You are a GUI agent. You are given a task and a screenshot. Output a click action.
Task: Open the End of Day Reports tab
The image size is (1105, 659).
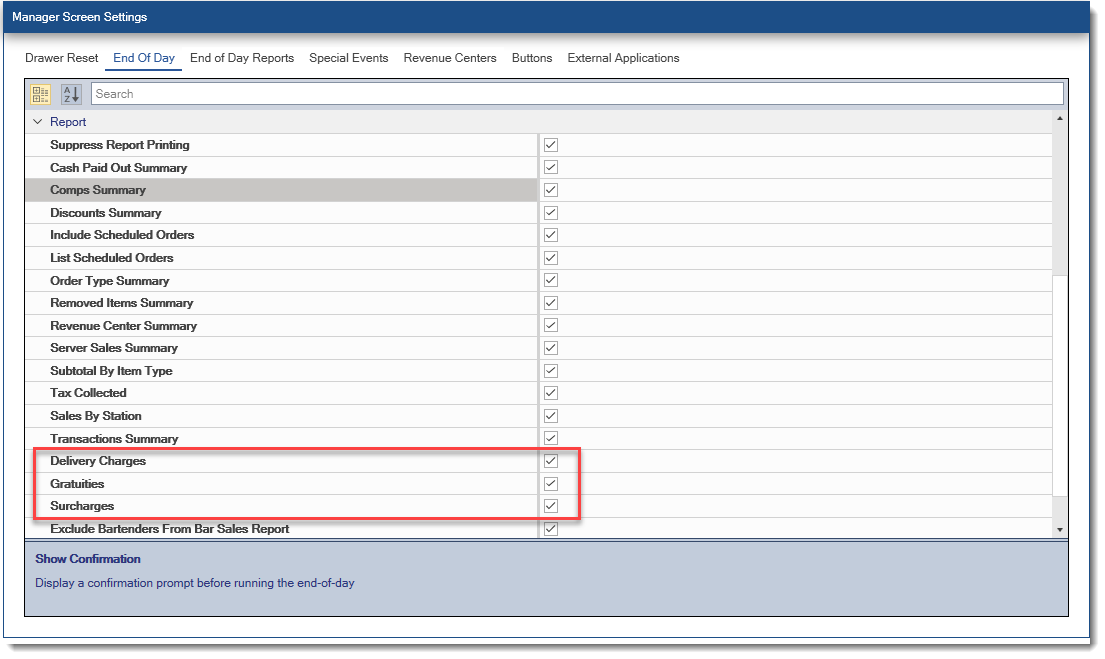[x=242, y=58]
